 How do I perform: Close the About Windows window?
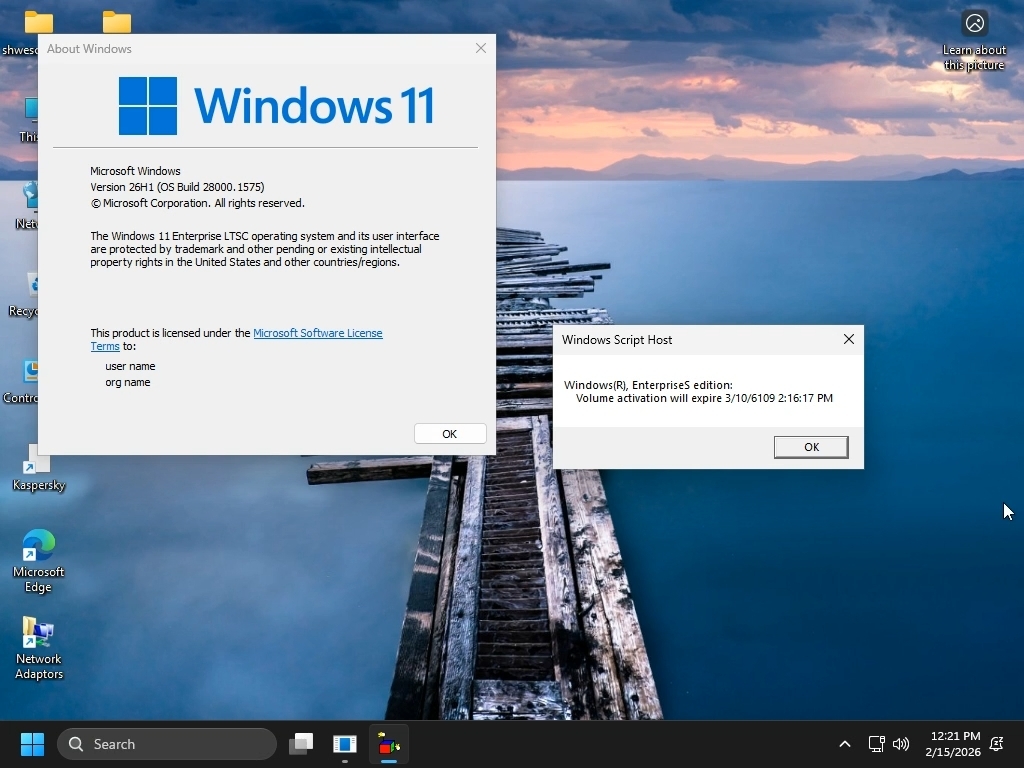tap(481, 48)
